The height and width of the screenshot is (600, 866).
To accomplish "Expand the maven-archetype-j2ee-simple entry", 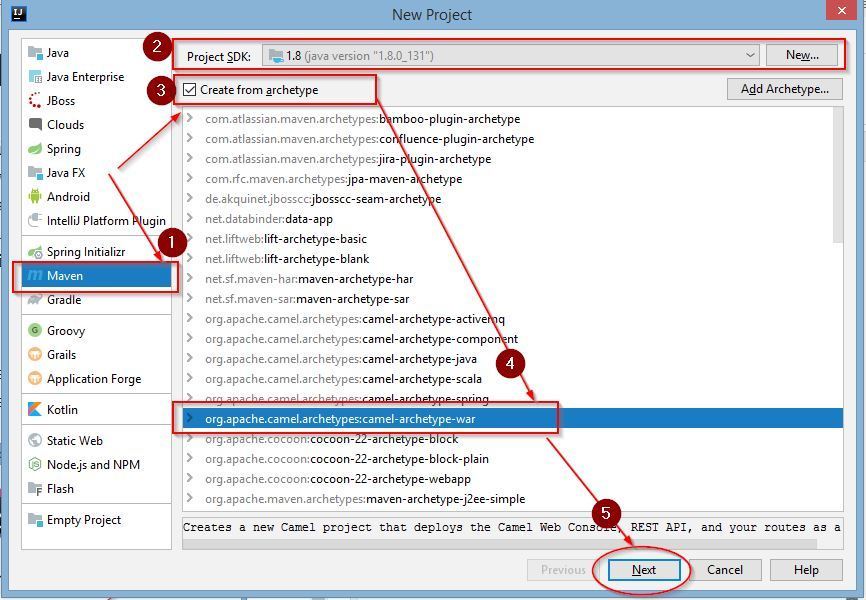I will pyautogui.click(x=189, y=498).
